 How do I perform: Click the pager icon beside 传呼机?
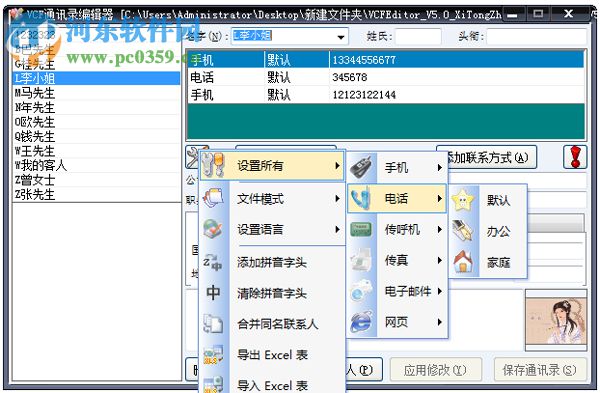pyautogui.click(x=361, y=229)
